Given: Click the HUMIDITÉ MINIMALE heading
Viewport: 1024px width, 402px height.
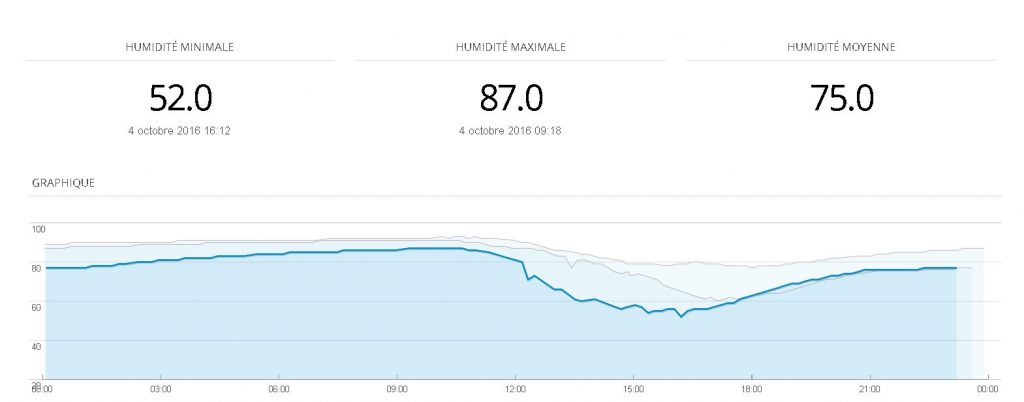Looking at the screenshot, I should (x=180, y=47).
